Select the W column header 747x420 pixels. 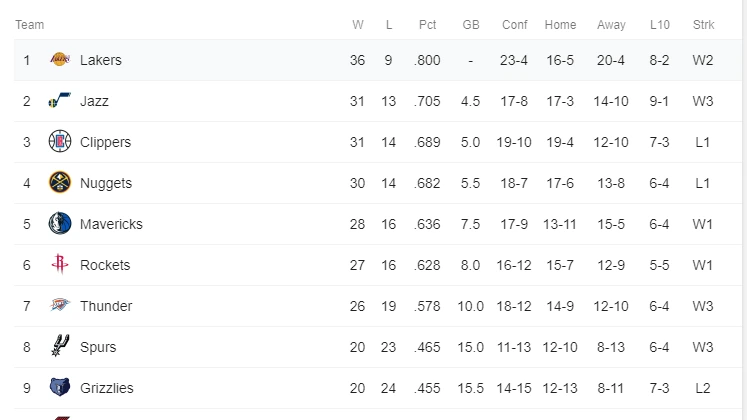pos(358,25)
